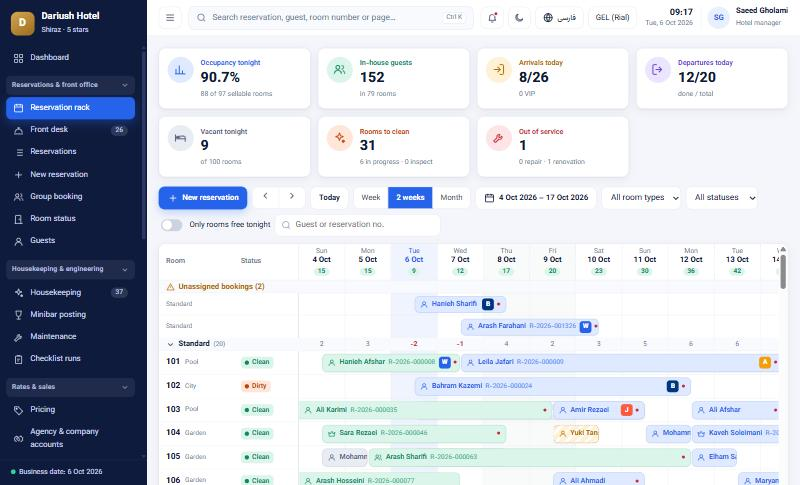This screenshot has height=485, width=800.
Task: Switch to Week view
Action: pos(371,197)
